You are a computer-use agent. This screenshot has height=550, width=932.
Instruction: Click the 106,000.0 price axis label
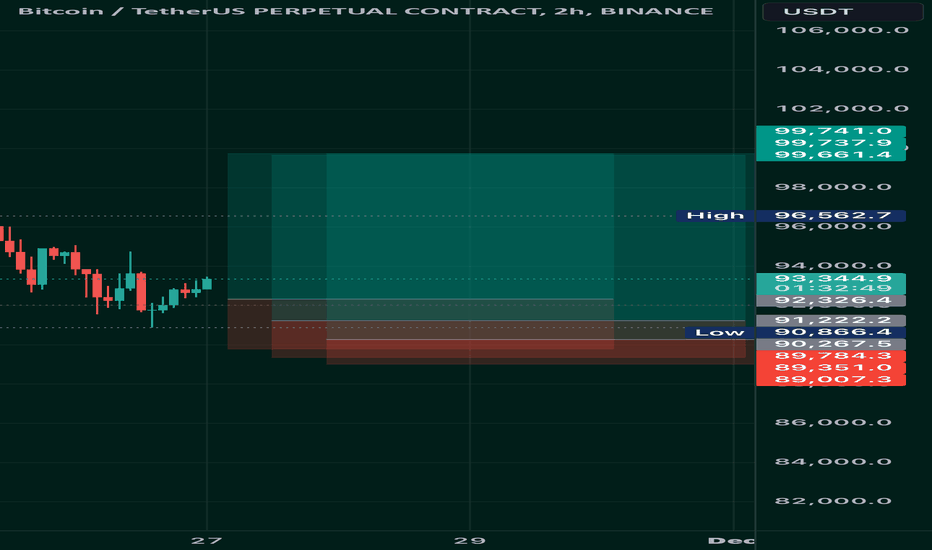[842, 30]
